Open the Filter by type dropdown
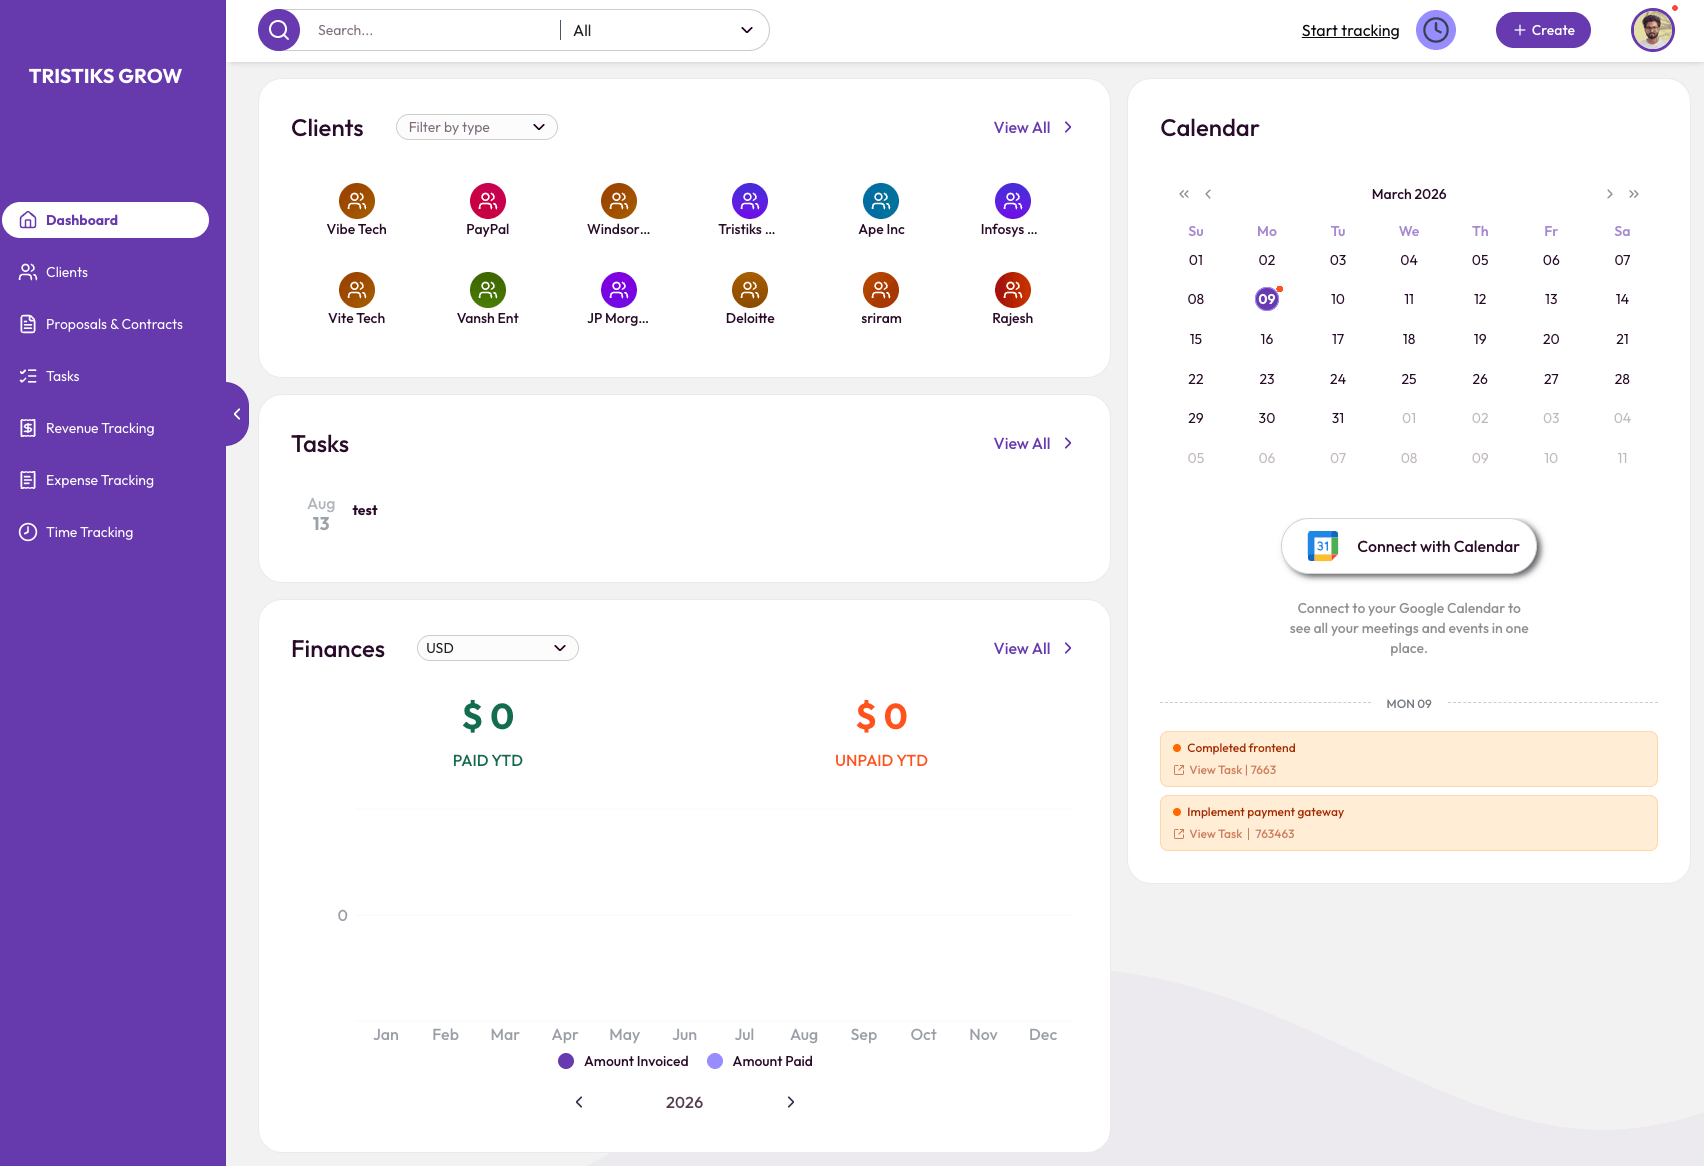The width and height of the screenshot is (1704, 1166). pos(477,127)
